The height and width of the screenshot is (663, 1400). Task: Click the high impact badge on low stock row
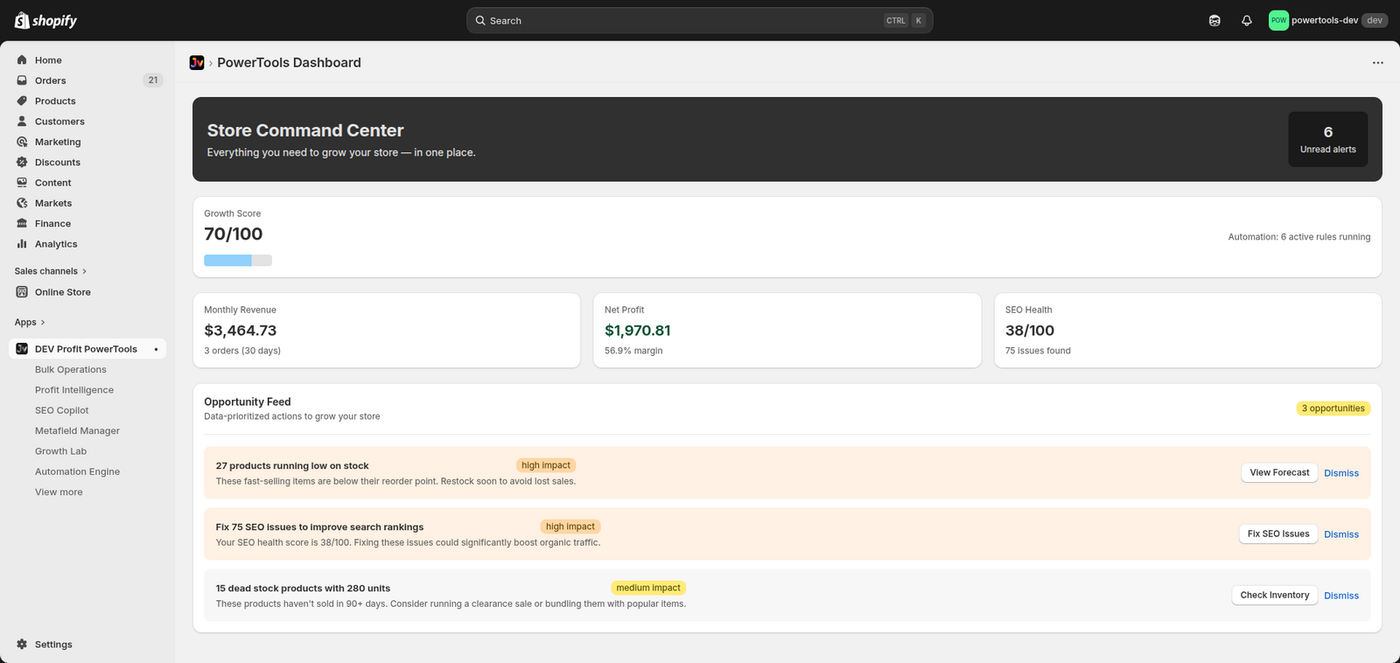pos(546,465)
